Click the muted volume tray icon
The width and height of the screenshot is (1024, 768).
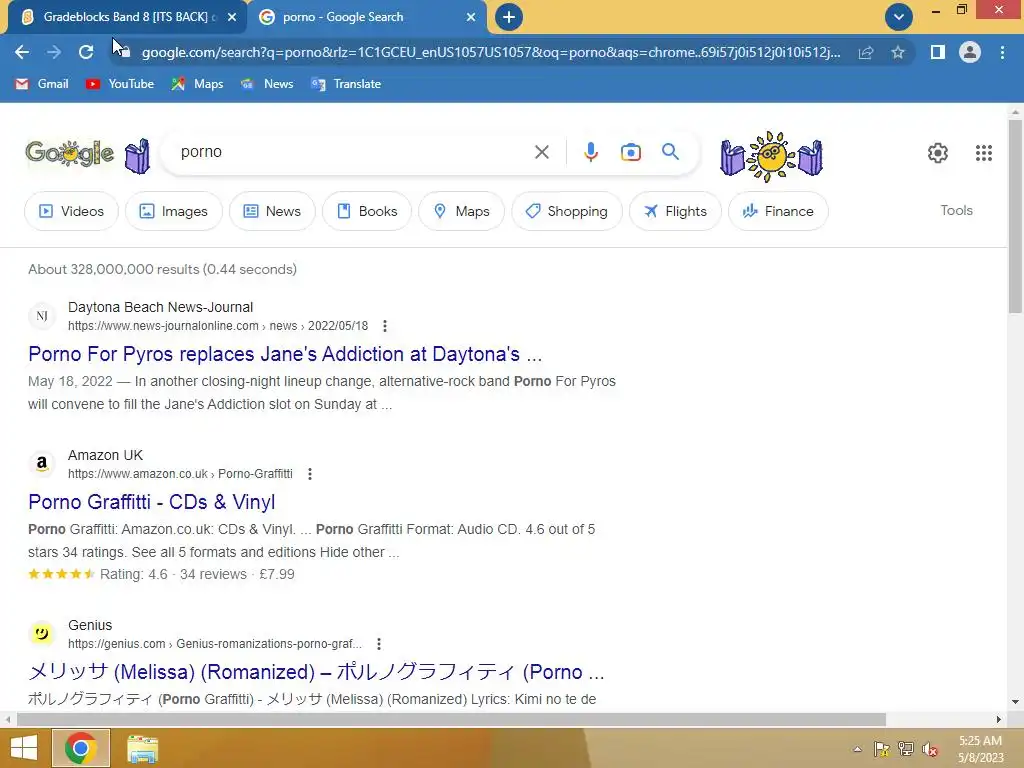(x=930, y=749)
